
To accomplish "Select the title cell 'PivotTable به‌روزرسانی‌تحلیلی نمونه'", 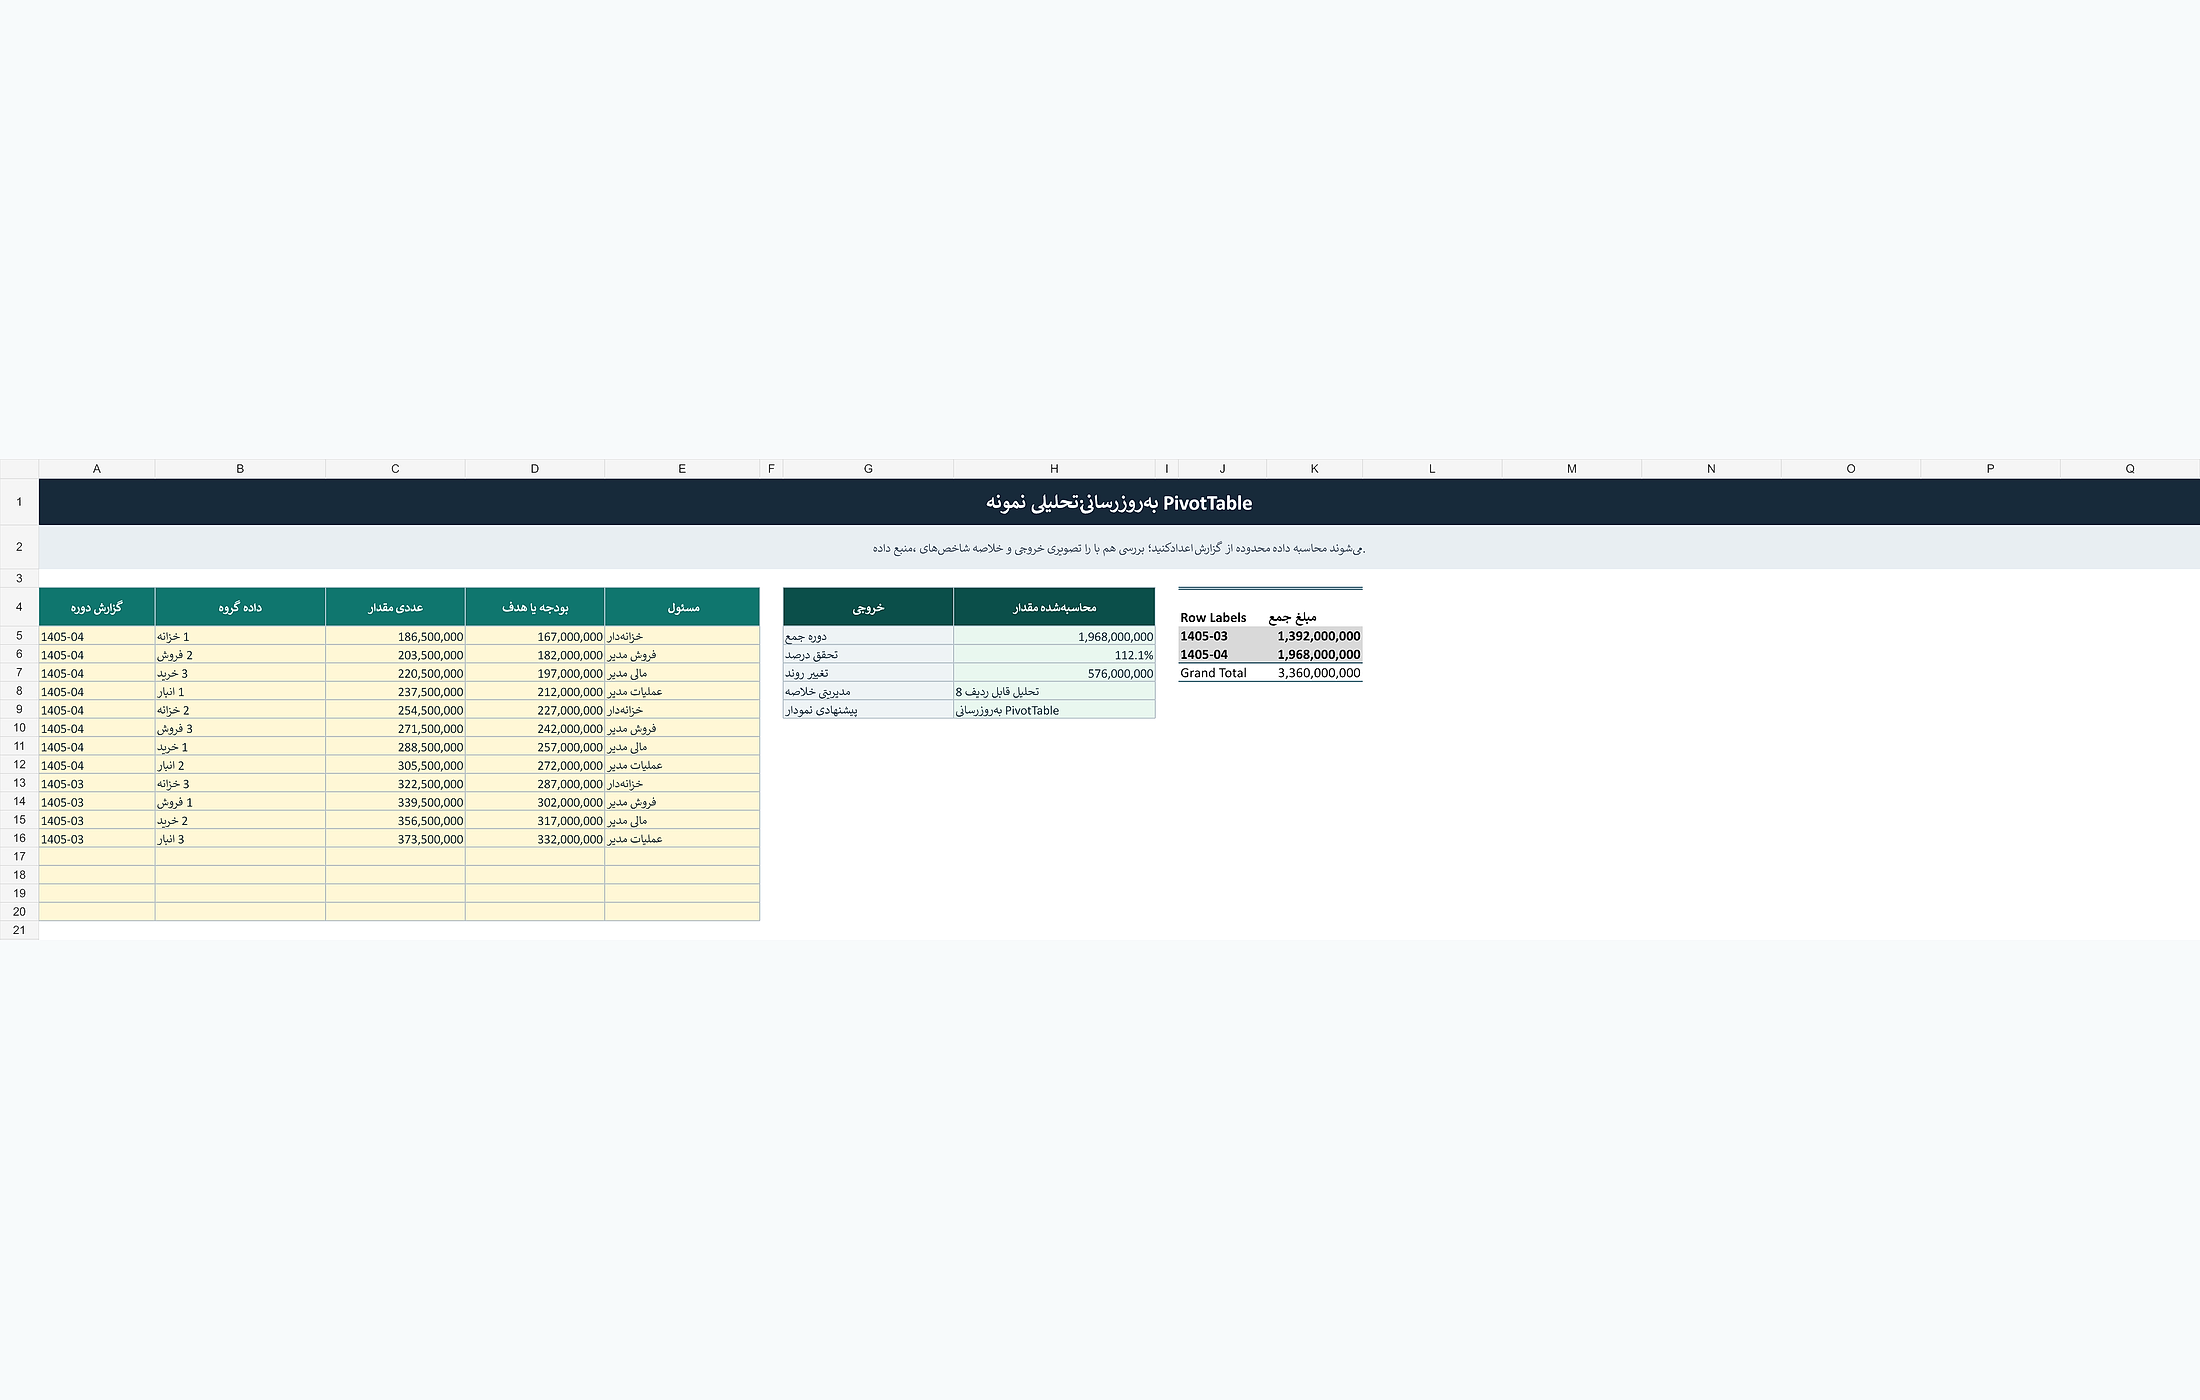I will tap(1119, 502).
